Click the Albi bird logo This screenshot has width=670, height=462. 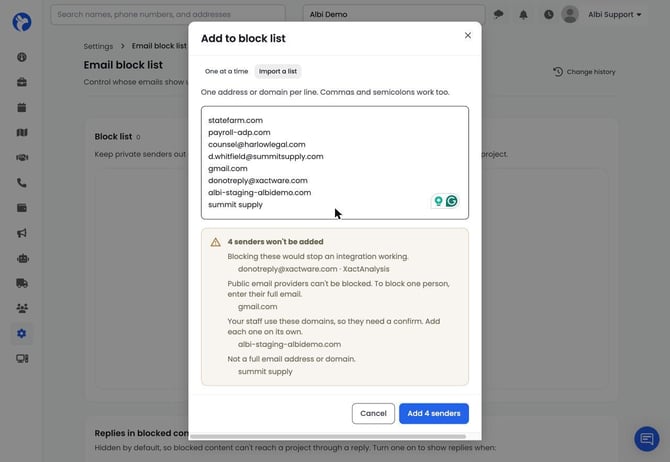(x=22, y=22)
